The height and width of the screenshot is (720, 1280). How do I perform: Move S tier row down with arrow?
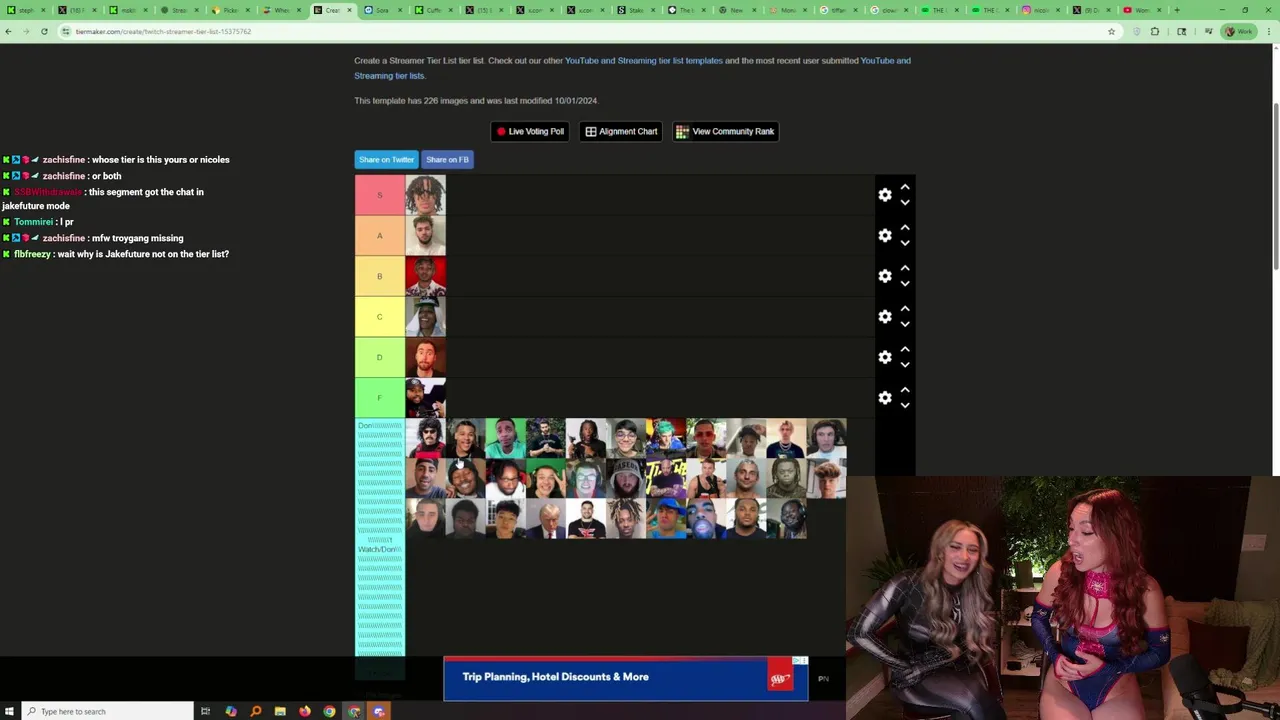[x=905, y=203]
